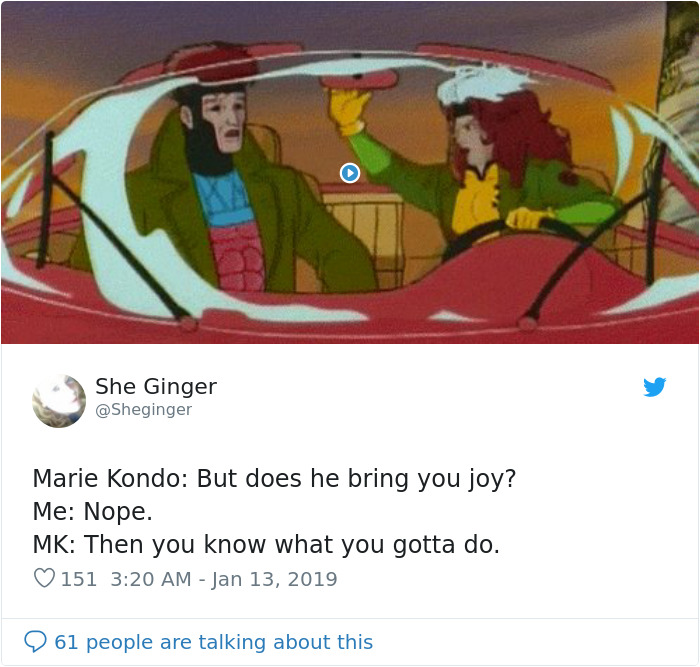Click the She Ginger display name
The height and width of the screenshot is (667, 700).
point(156,387)
